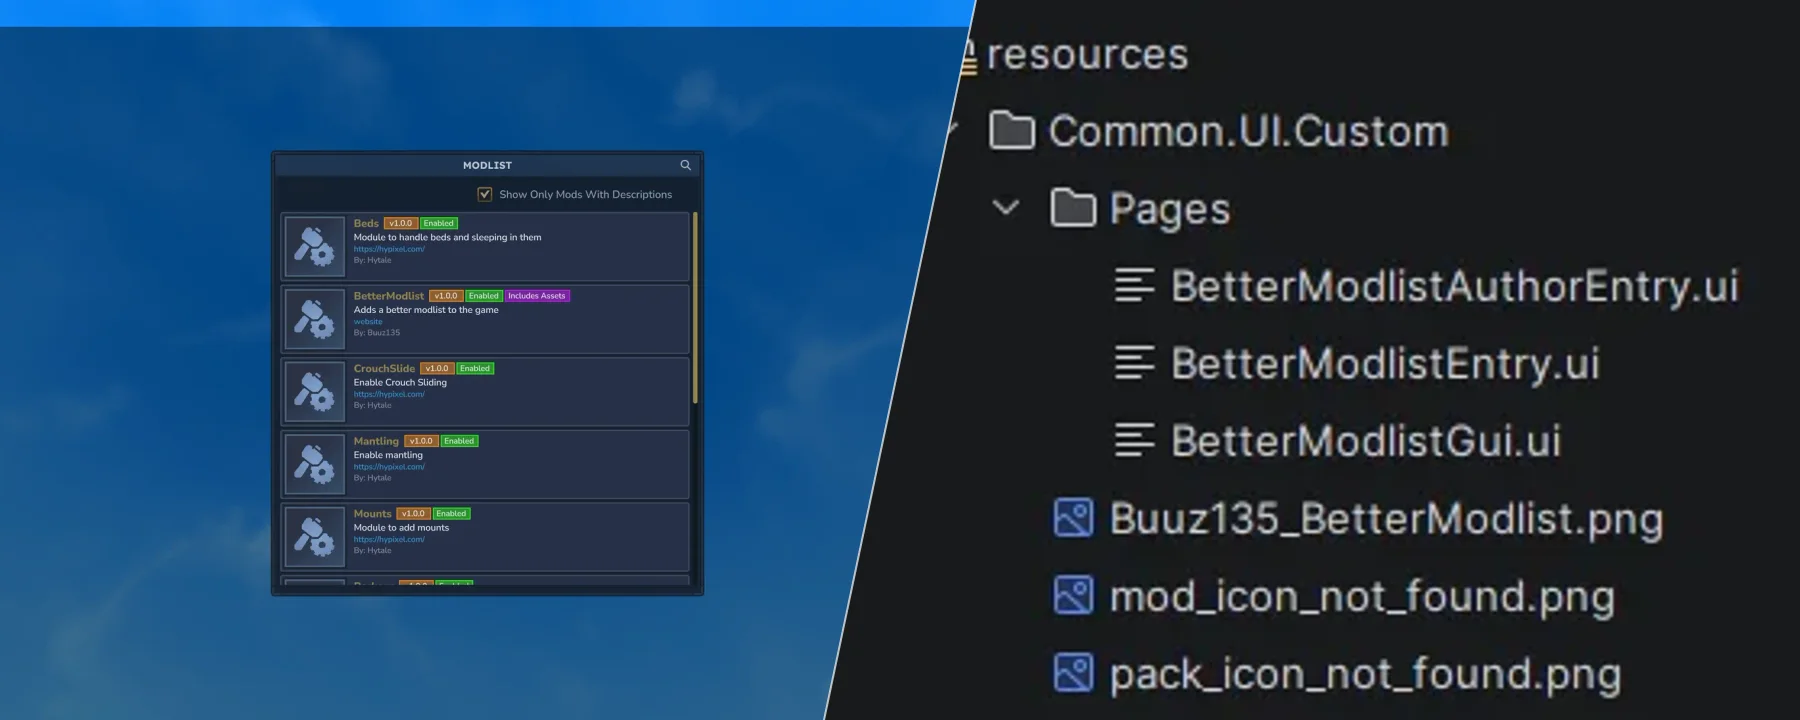Click the Mantling mod icon

(314, 464)
